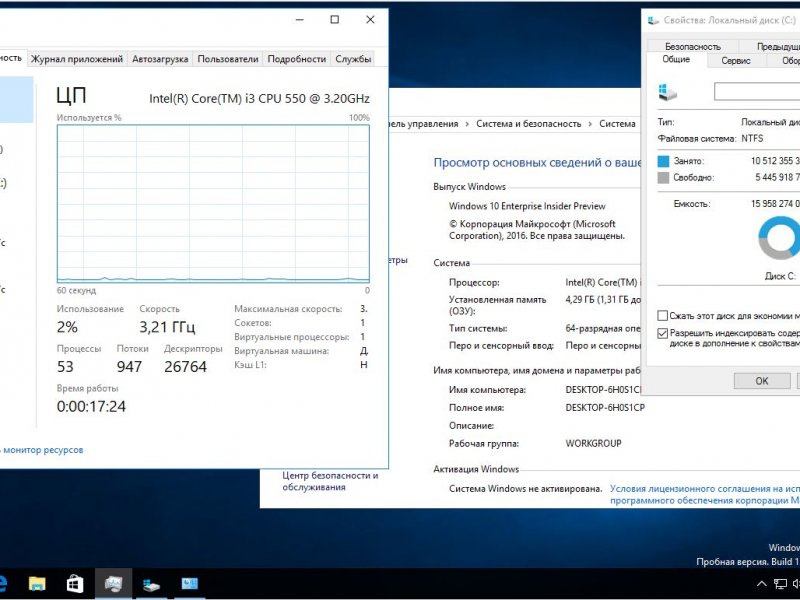Click the '3,21 ГГц' speed value
The width and height of the screenshot is (800, 600).
pos(167,327)
